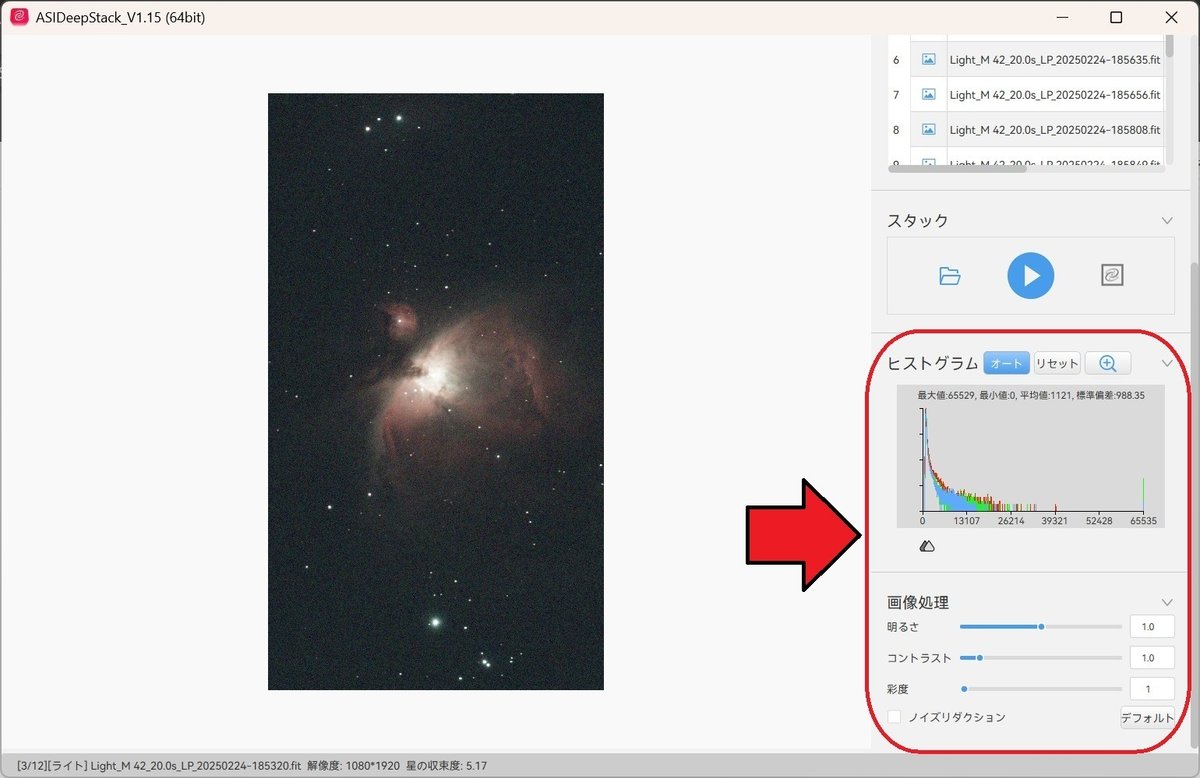Image resolution: width=1200 pixels, height=778 pixels.
Task: Click the ASIDeepStack app icon in the title bar
Action: pyautogui.click(x=18, y=17)
